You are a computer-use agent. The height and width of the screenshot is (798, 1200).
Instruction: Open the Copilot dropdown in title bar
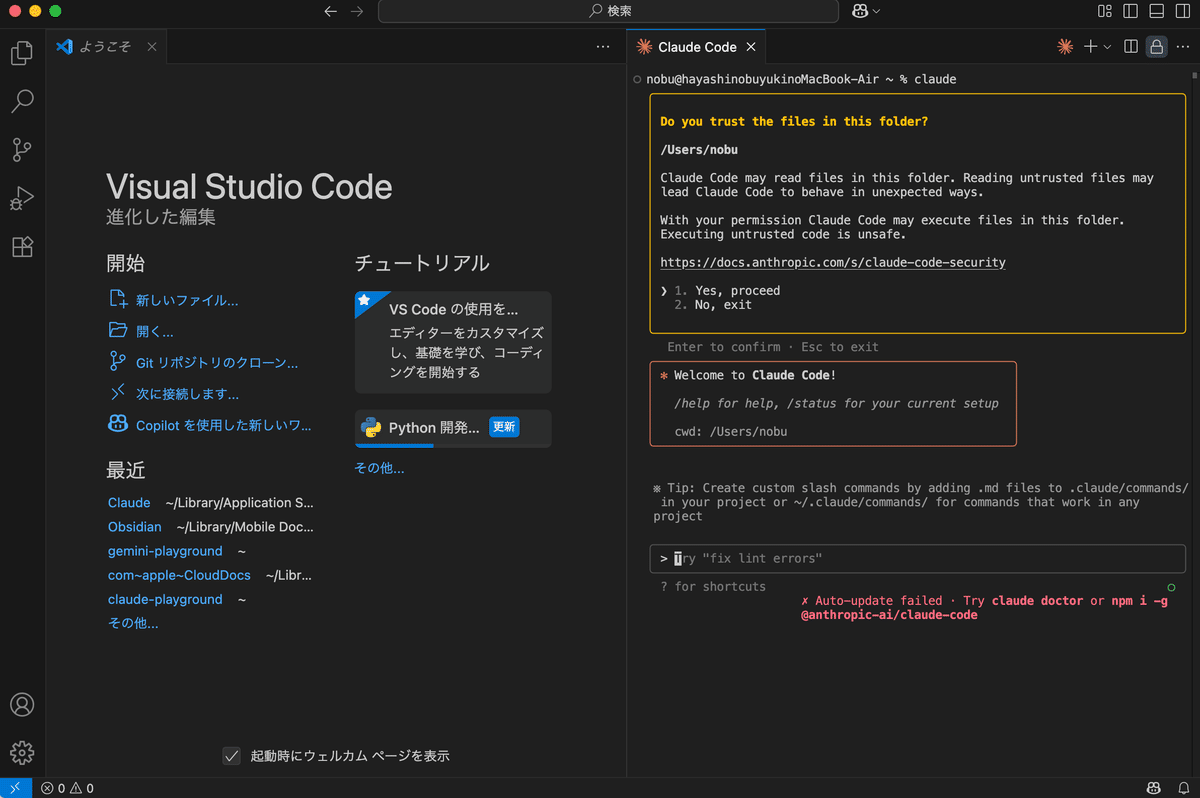[x=865, y=11]
